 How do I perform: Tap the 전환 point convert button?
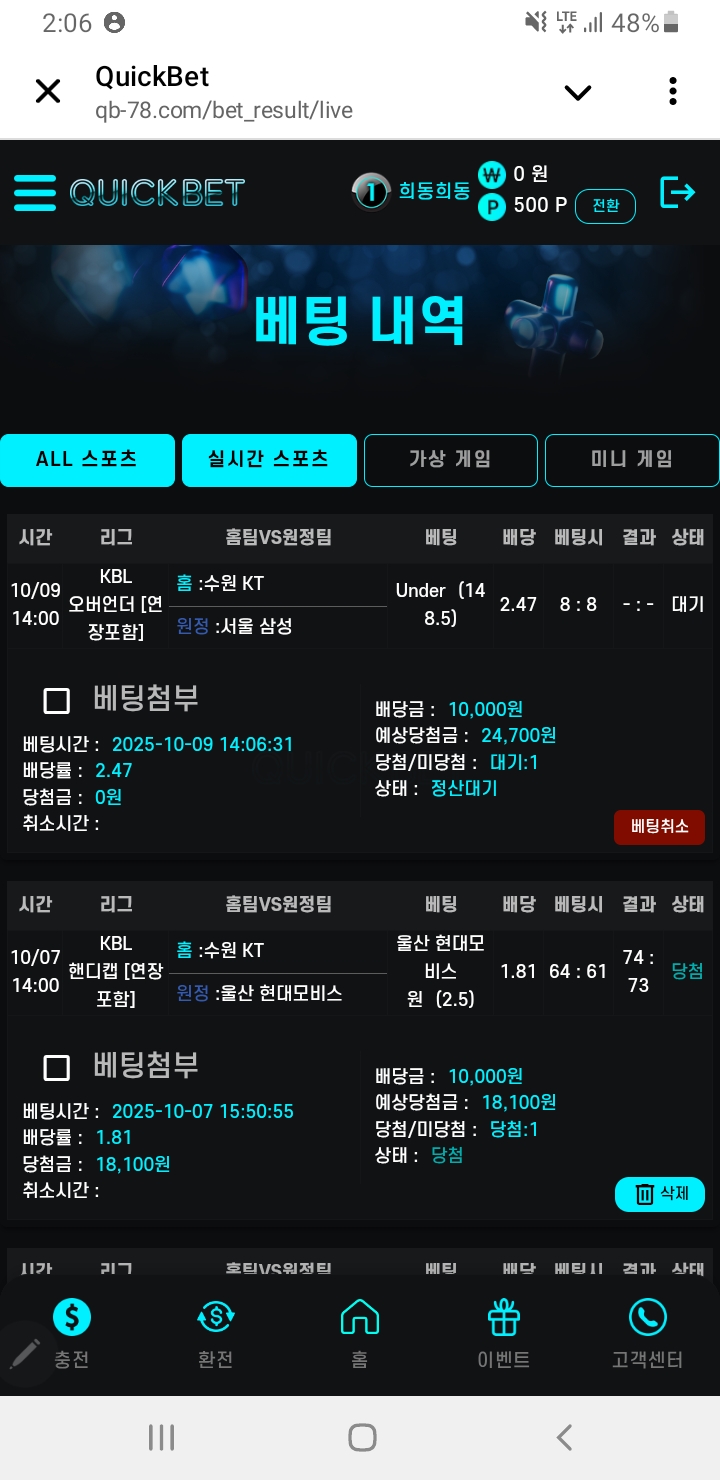(605, 206)
